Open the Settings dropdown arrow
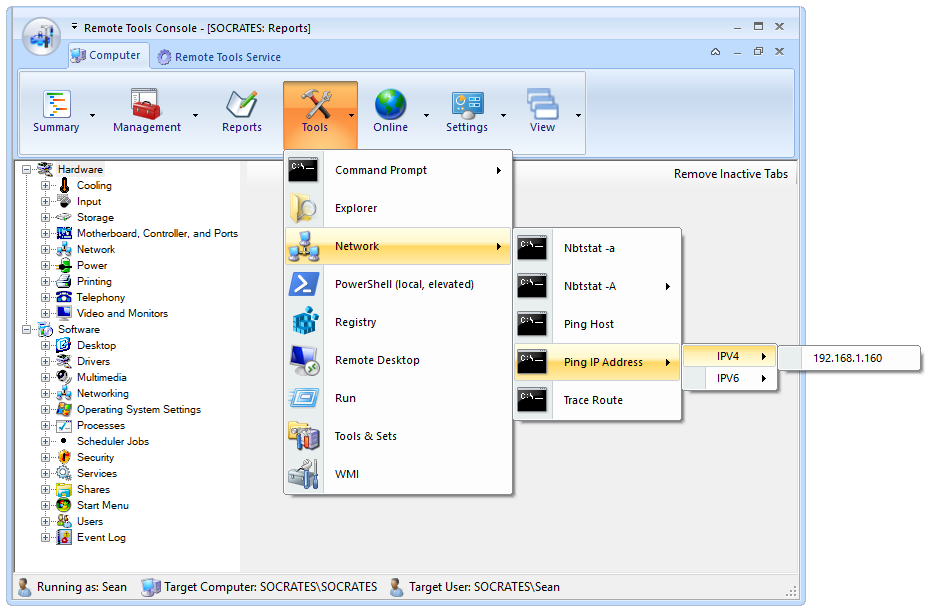Screen dimensions: 930x610 pos(504,116)
